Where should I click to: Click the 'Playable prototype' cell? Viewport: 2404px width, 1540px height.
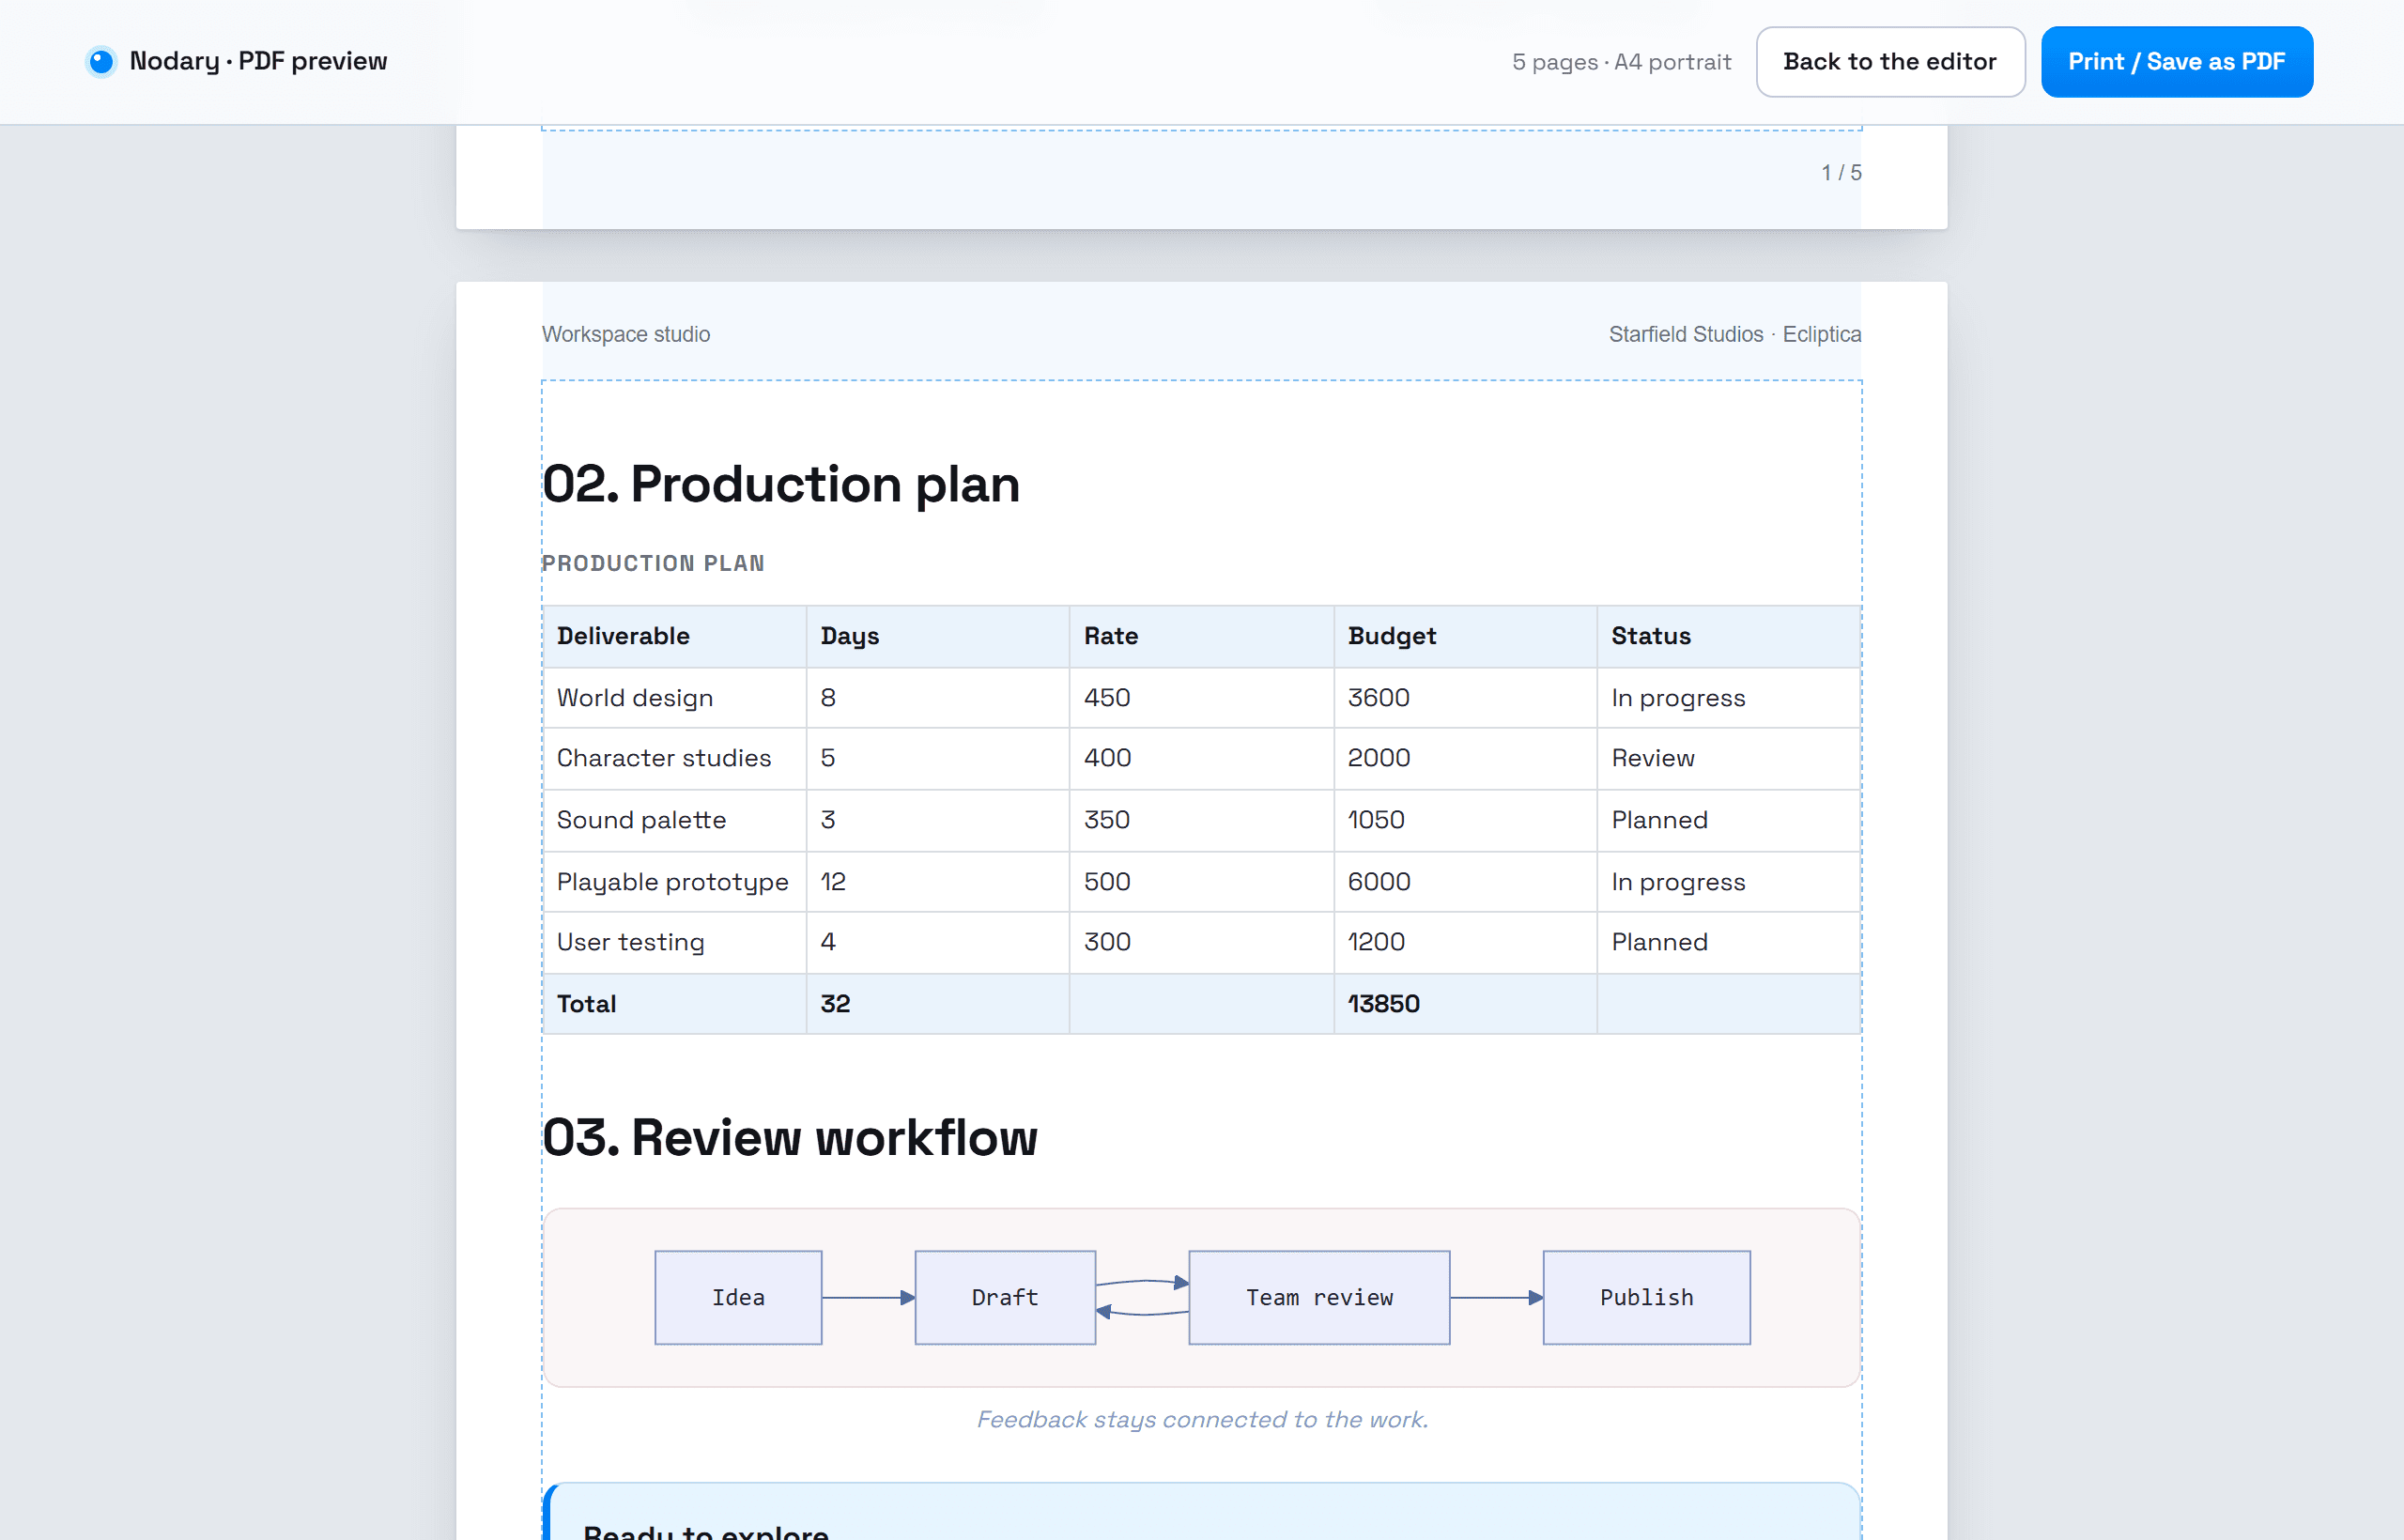(x=675, y=882)
